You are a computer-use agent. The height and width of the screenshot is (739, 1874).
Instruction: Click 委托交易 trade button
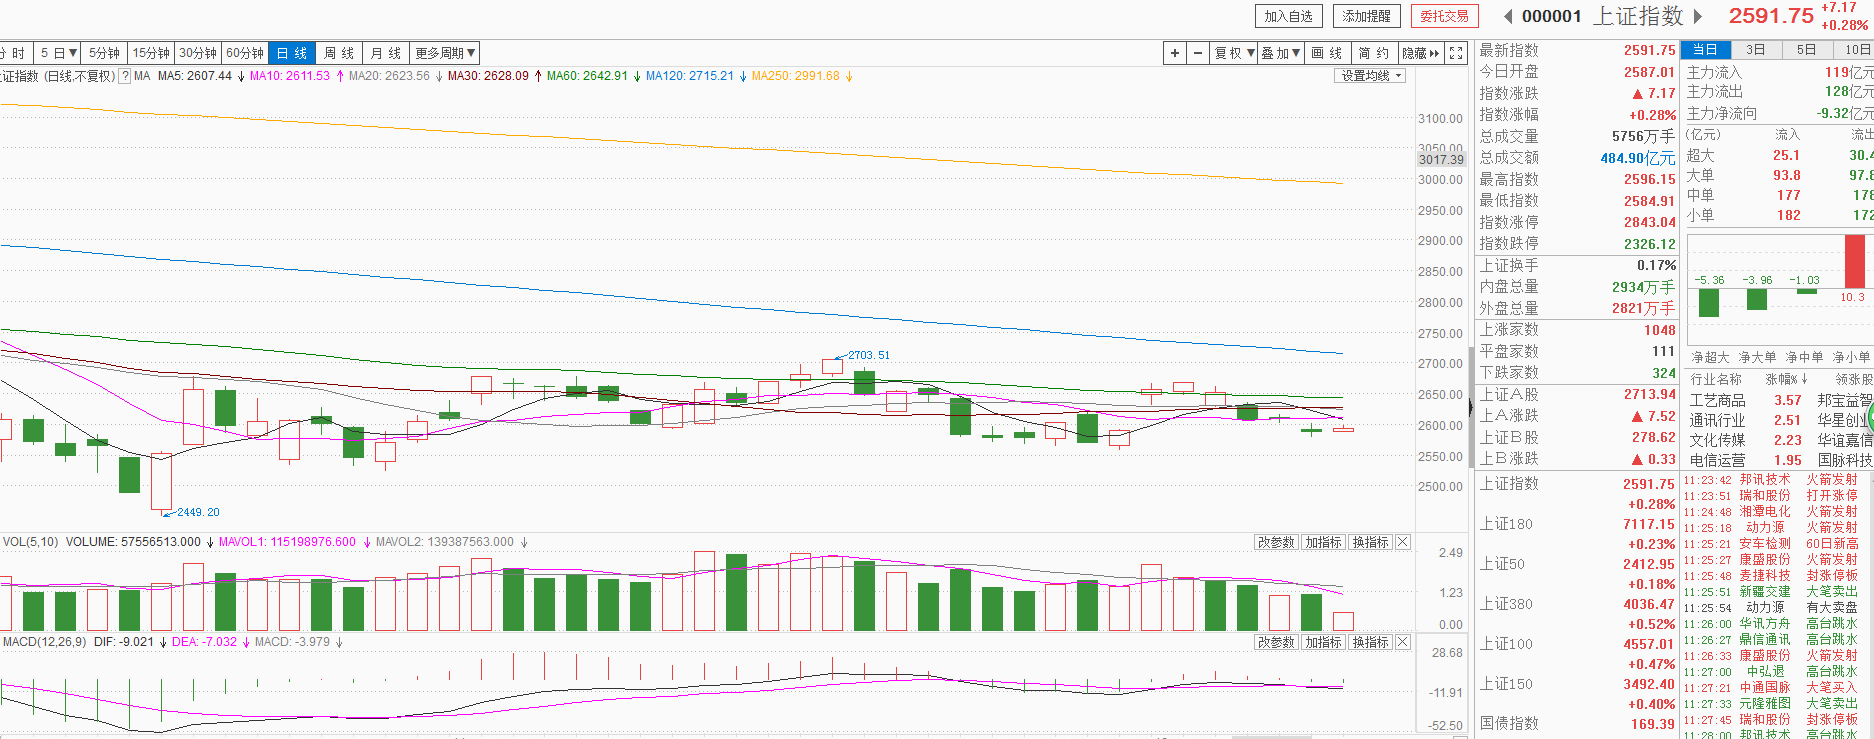[x=1444, y=16]
